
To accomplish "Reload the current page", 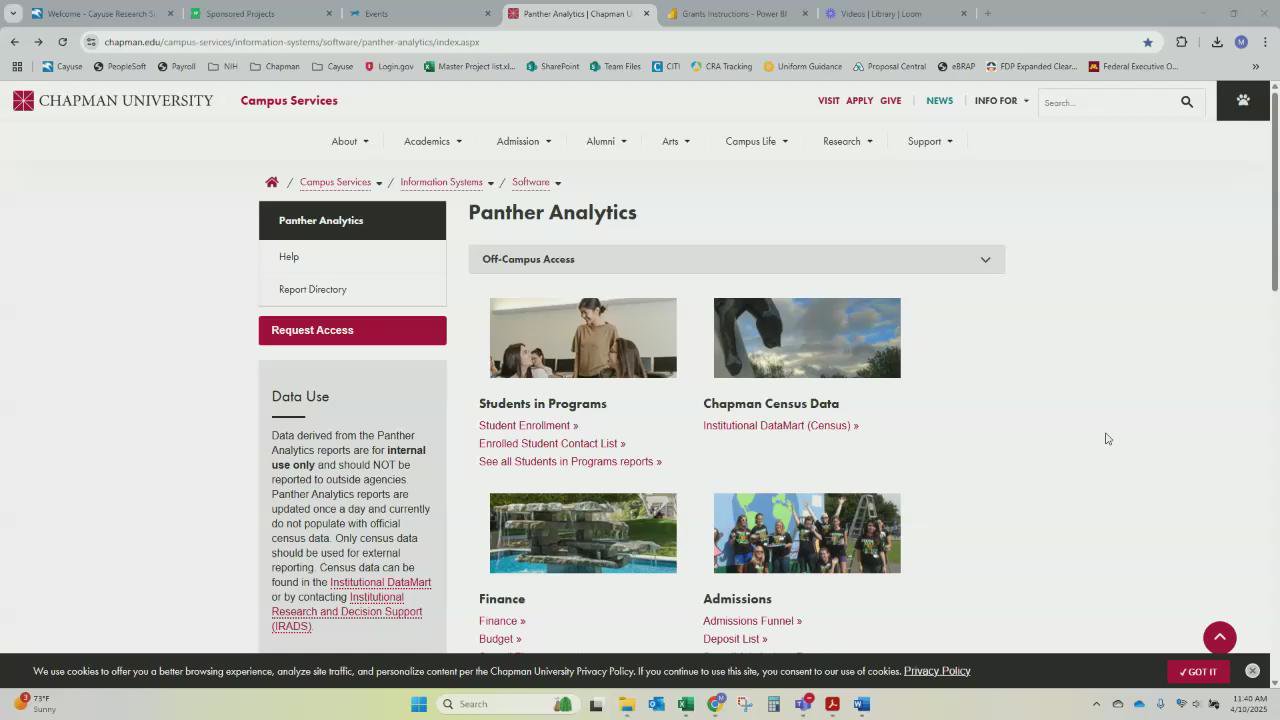I will [62, 42].
